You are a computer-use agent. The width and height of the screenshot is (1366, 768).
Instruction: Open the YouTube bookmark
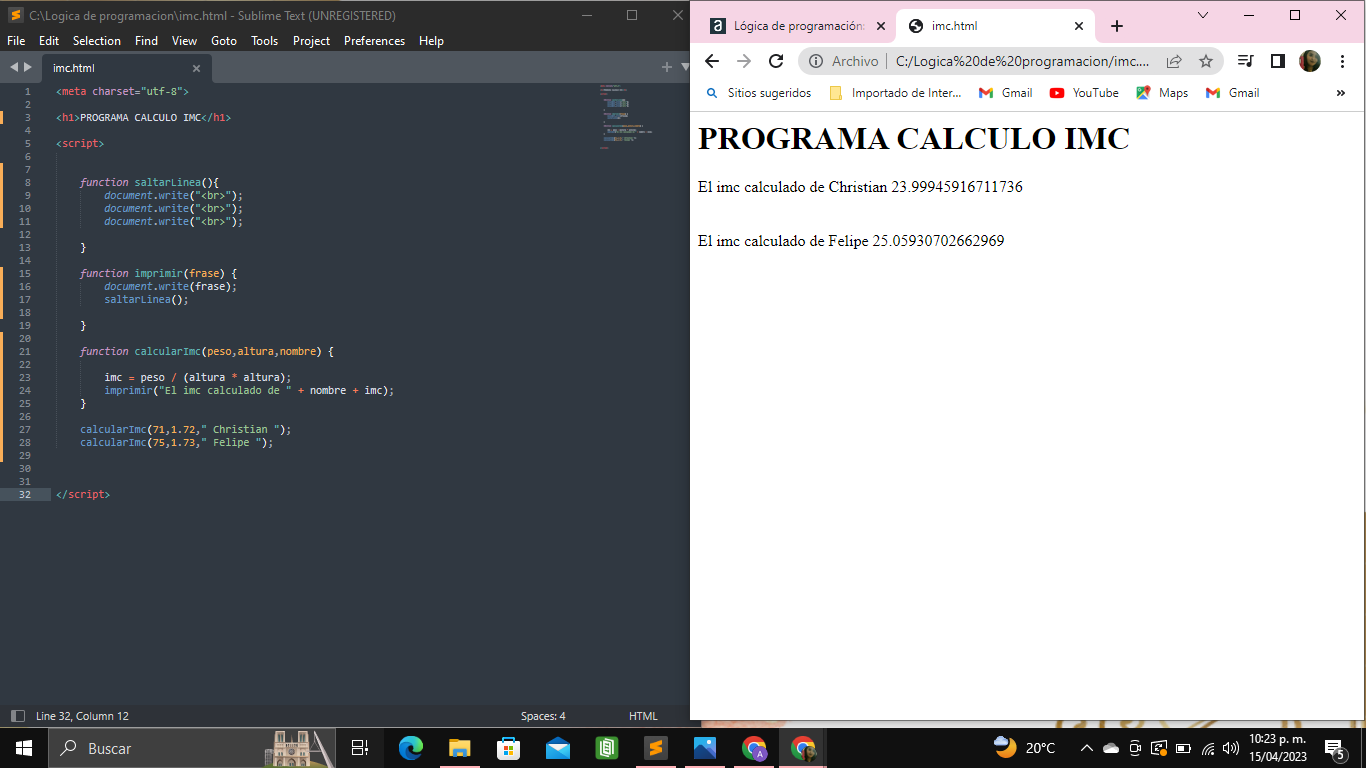(x=1084, y=93)
